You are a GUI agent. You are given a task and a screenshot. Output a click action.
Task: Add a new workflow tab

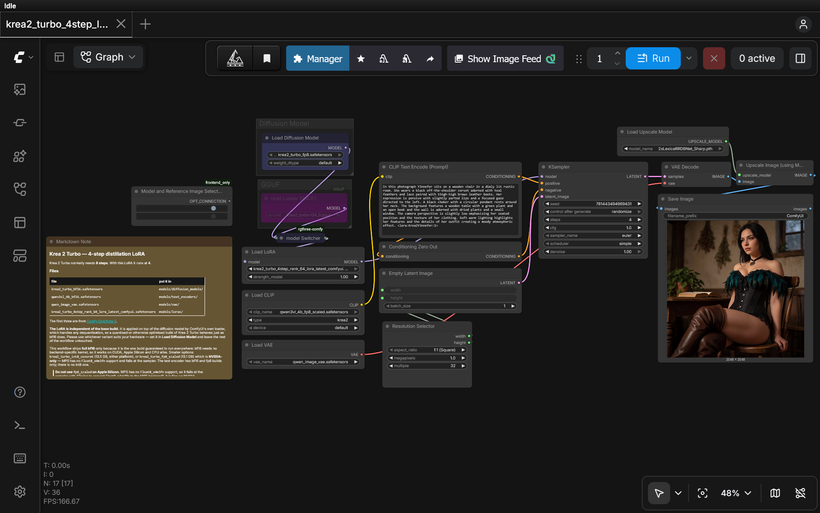145,24
